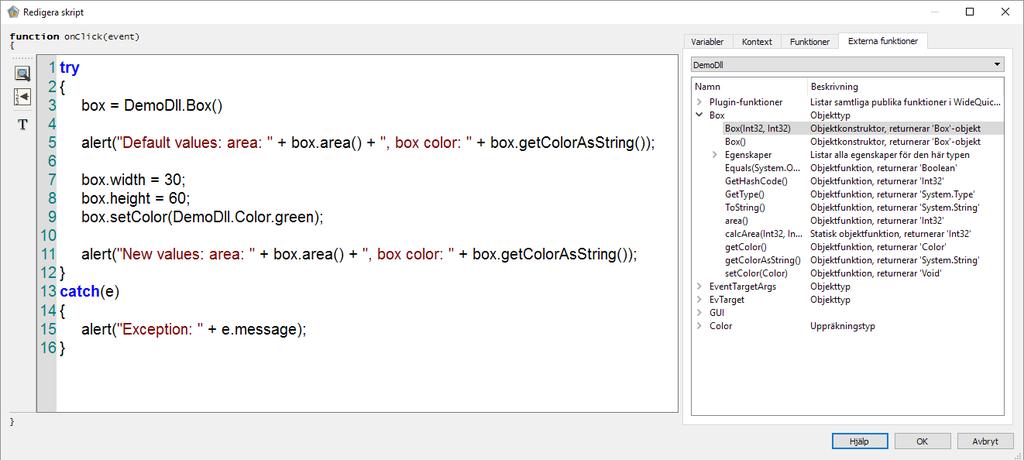Click the go-to-line arrow icon in the sidebar

tap(23, 97)
